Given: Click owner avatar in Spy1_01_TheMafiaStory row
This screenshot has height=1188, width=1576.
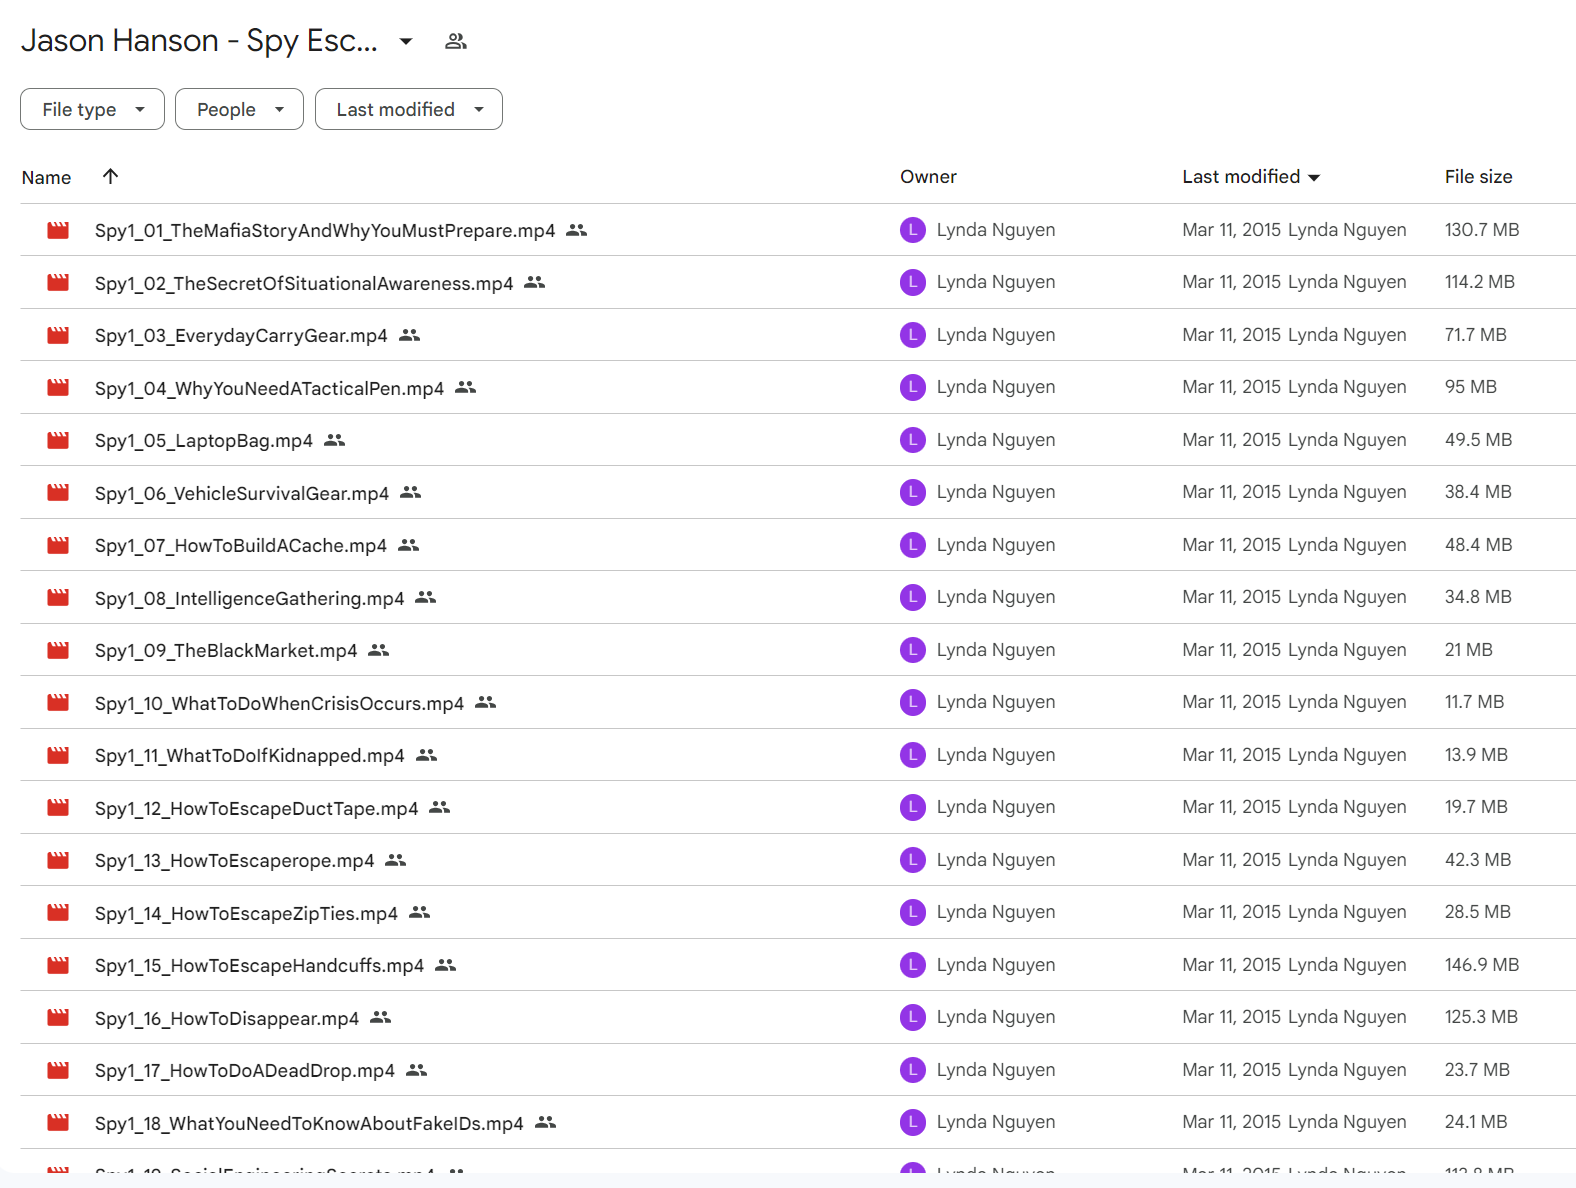Looking at the screenshot, I should (913, 230).
